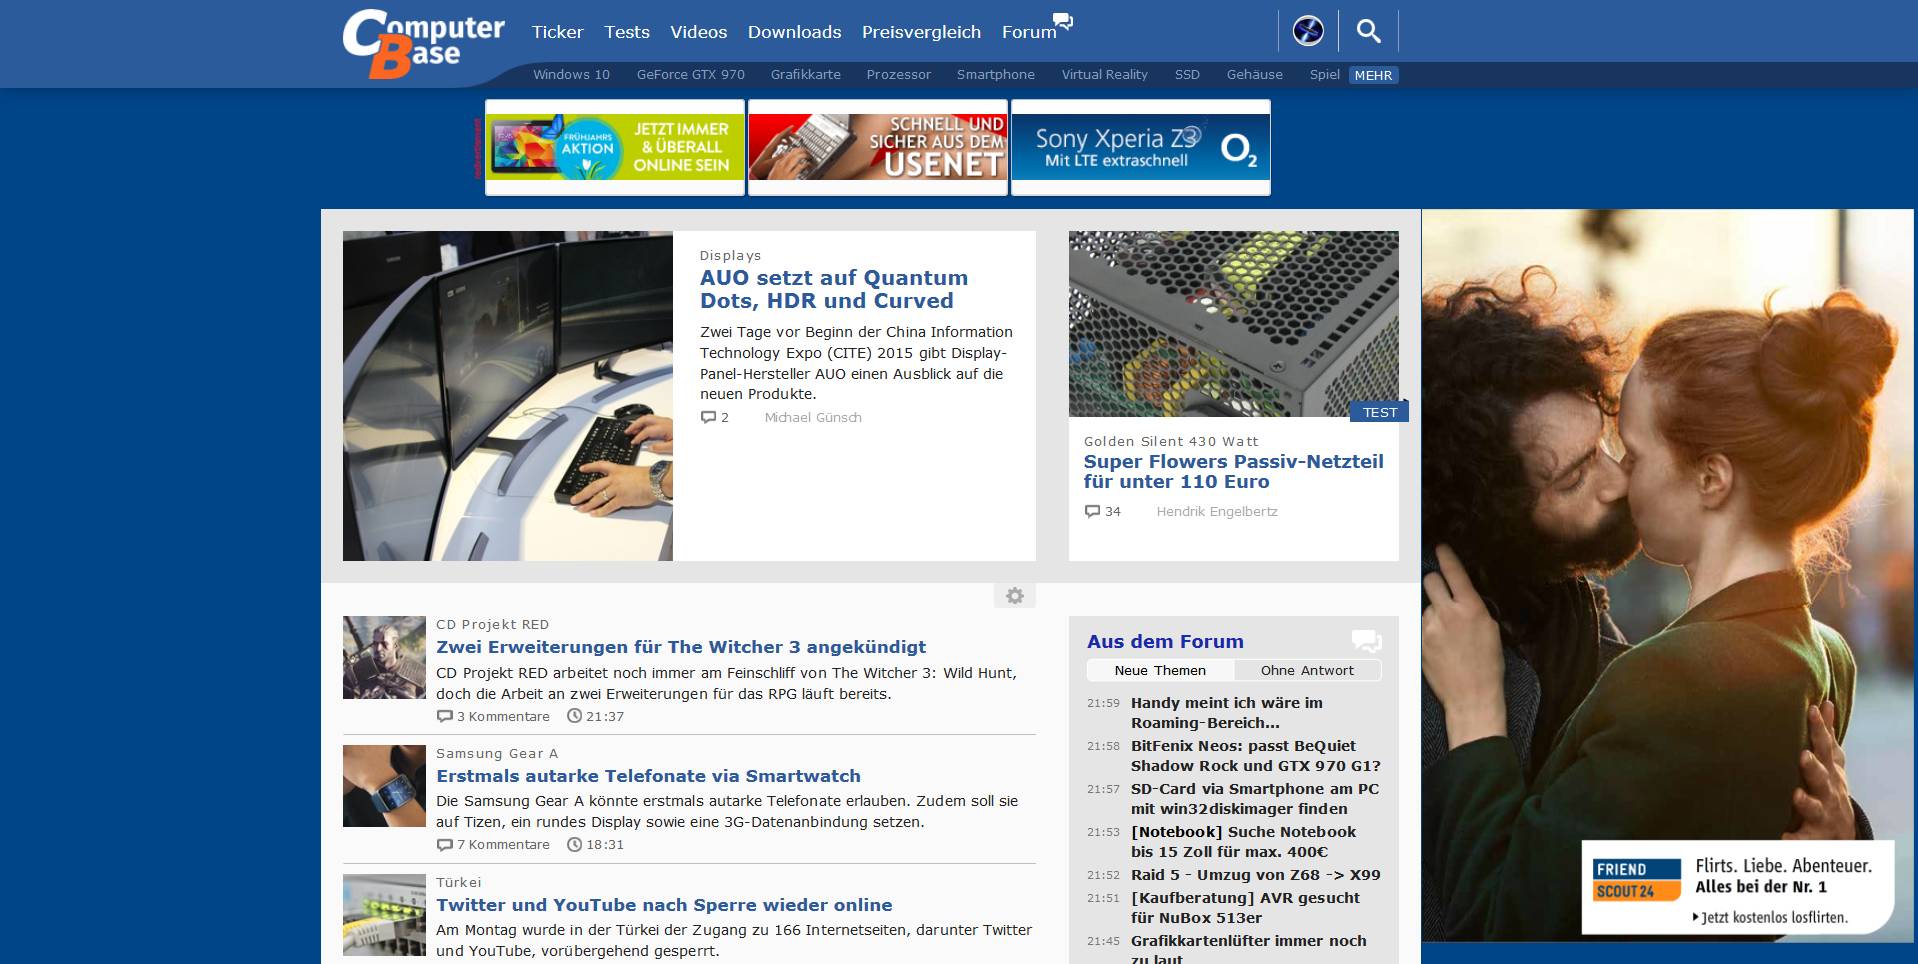Open the Gehäuse topic link
Viewport: 1918px width, 964px height.
(x=1255, y=75)
